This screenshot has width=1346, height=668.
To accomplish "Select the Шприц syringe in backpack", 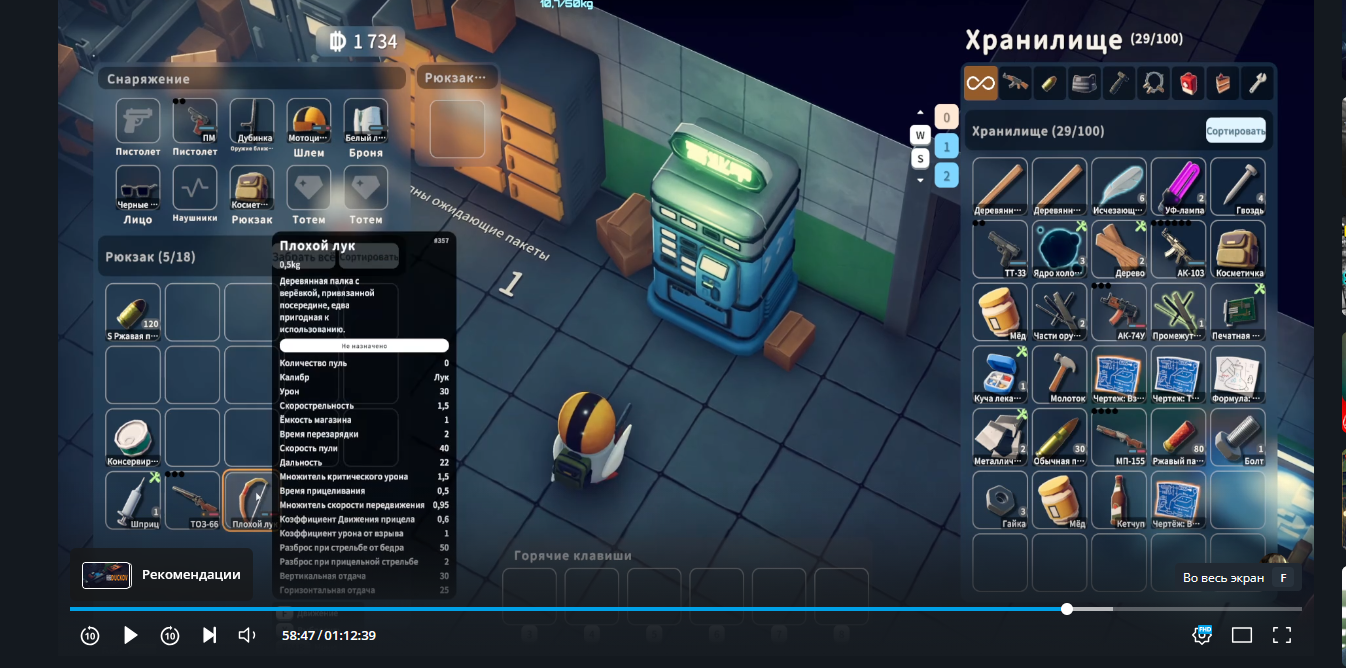I will point(133,500).
